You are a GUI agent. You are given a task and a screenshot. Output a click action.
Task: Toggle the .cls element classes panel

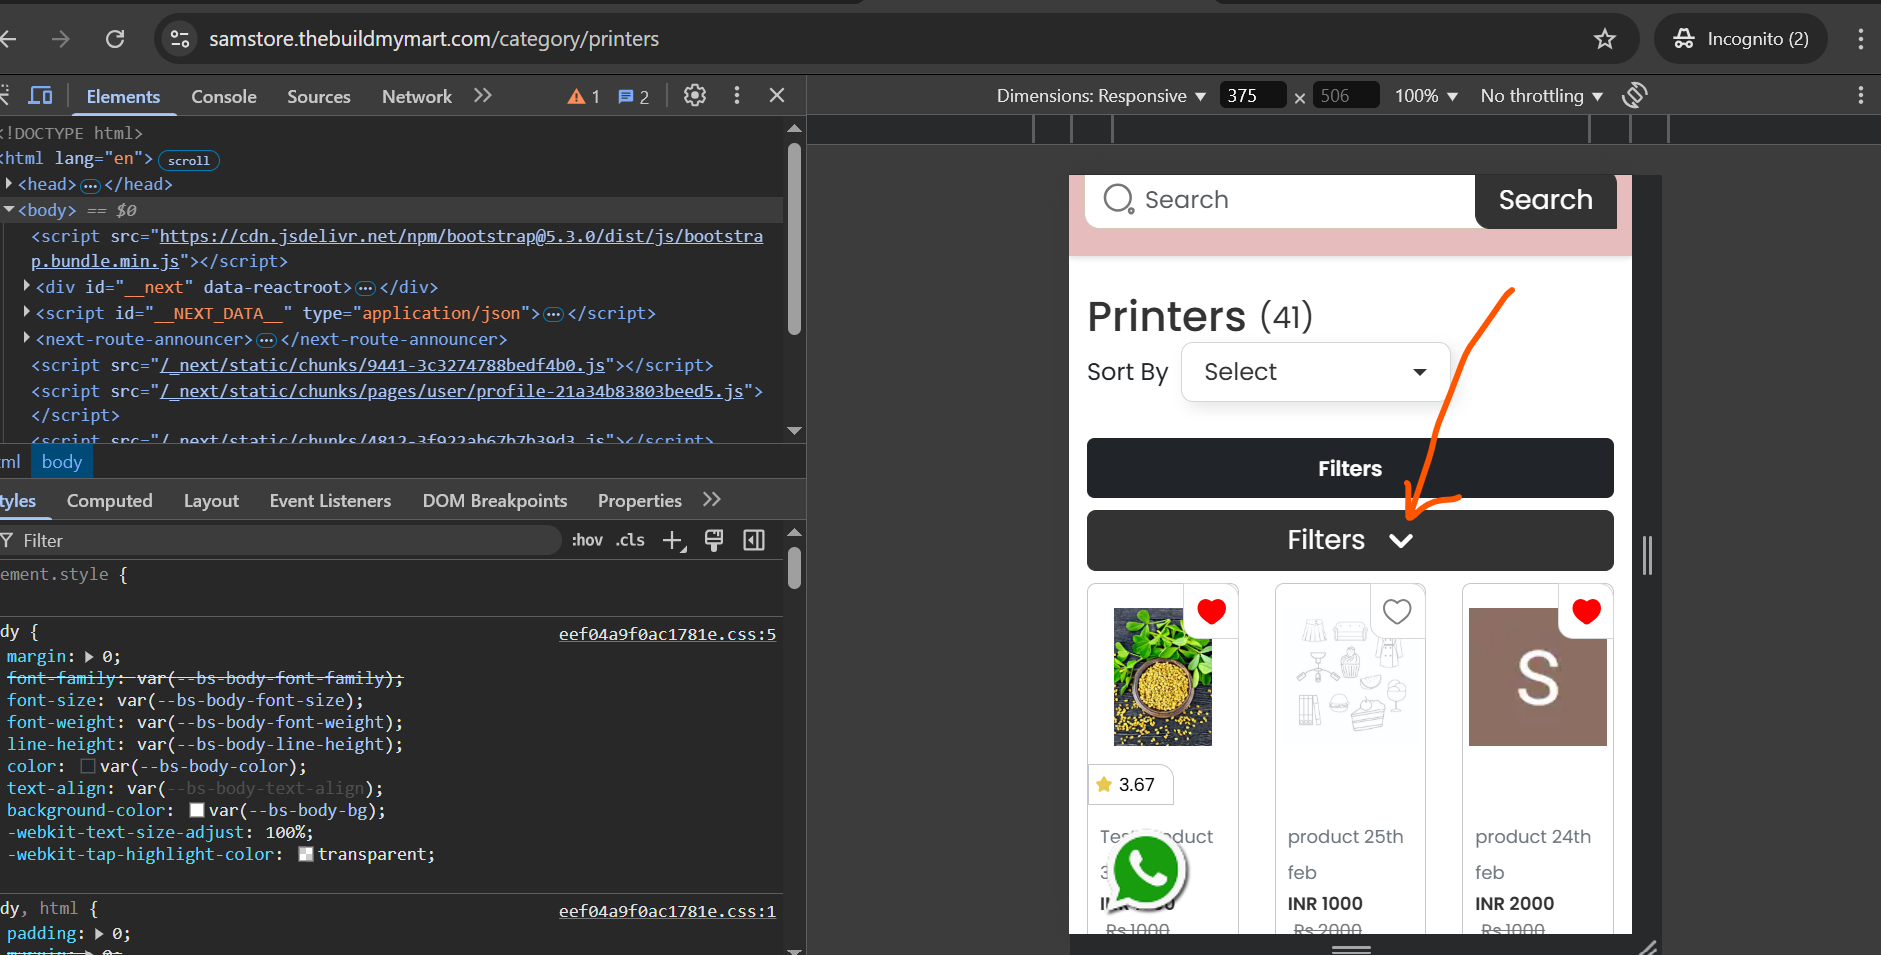[x=630, y=541]
